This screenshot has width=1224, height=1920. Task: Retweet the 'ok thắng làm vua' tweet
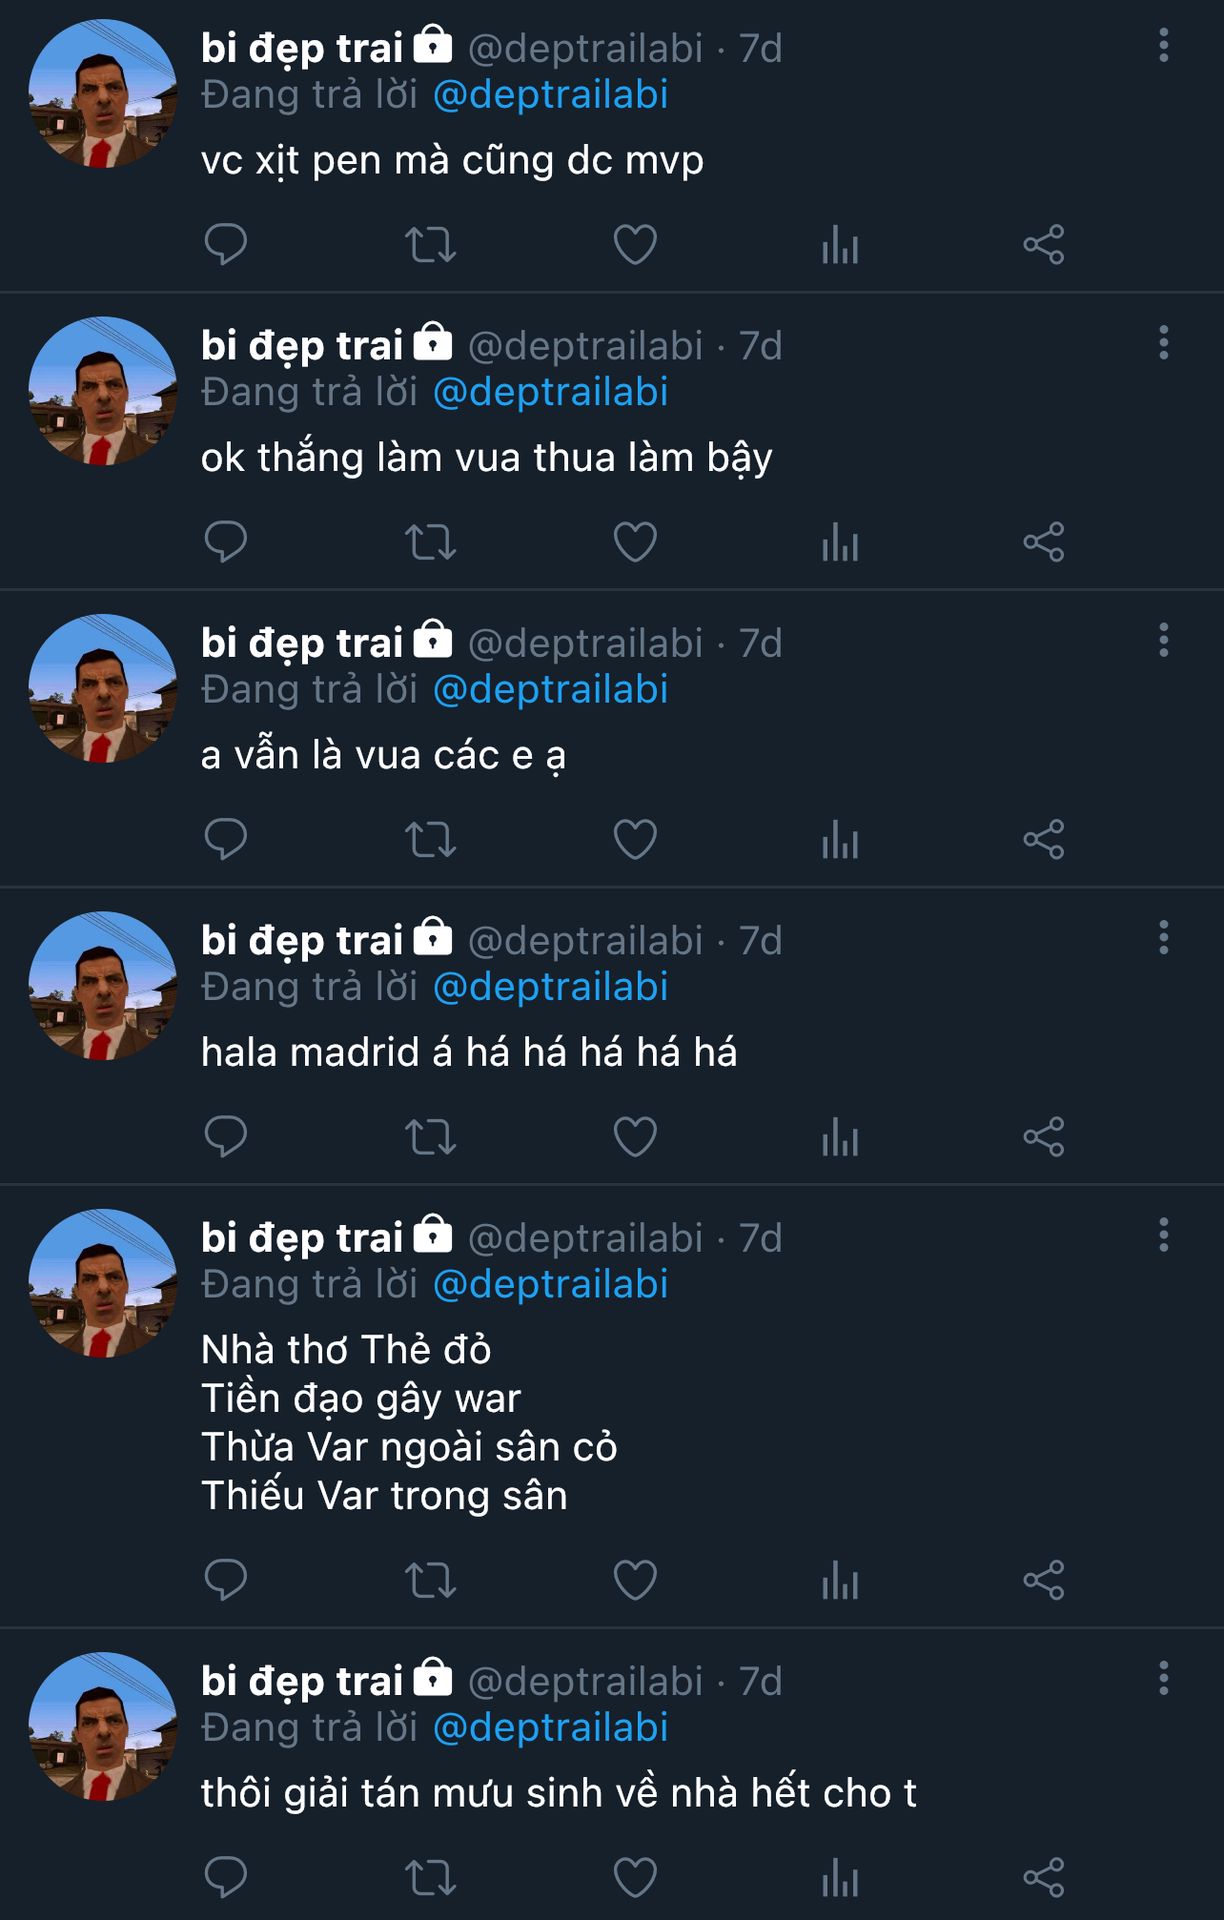coord(430,542)
